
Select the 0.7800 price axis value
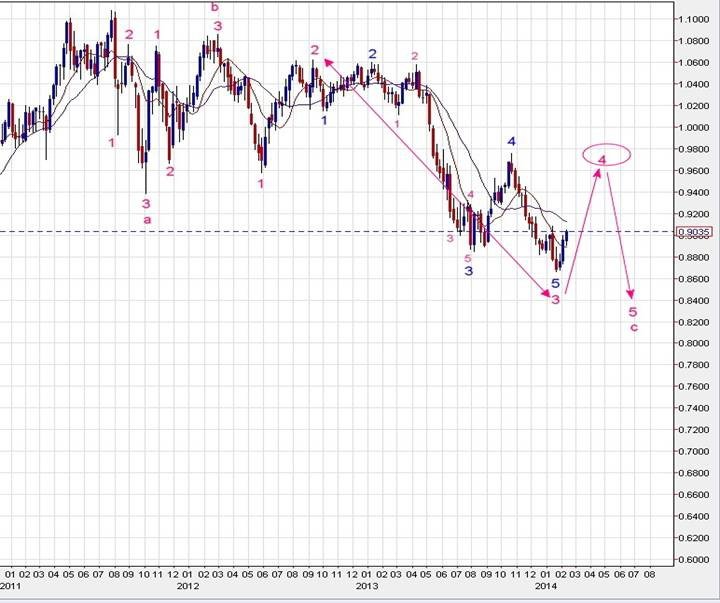pyautogui.click(x=694, y=365)
